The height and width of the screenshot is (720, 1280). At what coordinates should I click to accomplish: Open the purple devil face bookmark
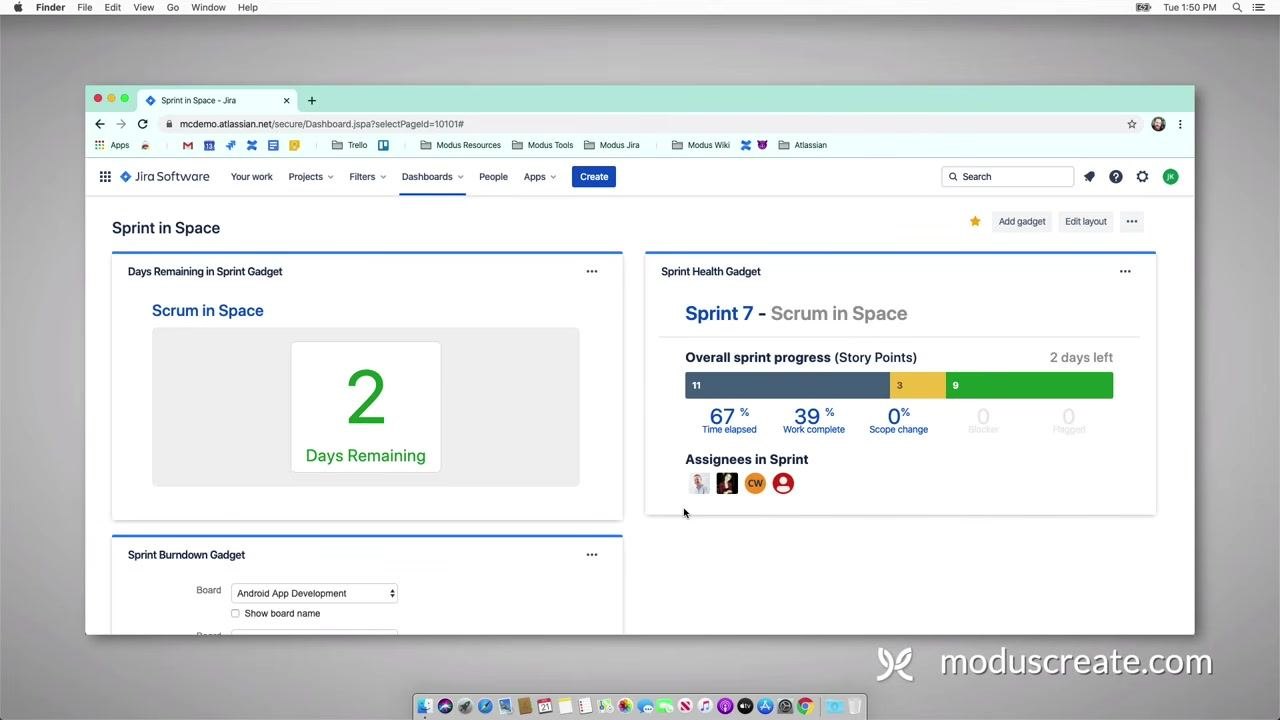[762, 145]
